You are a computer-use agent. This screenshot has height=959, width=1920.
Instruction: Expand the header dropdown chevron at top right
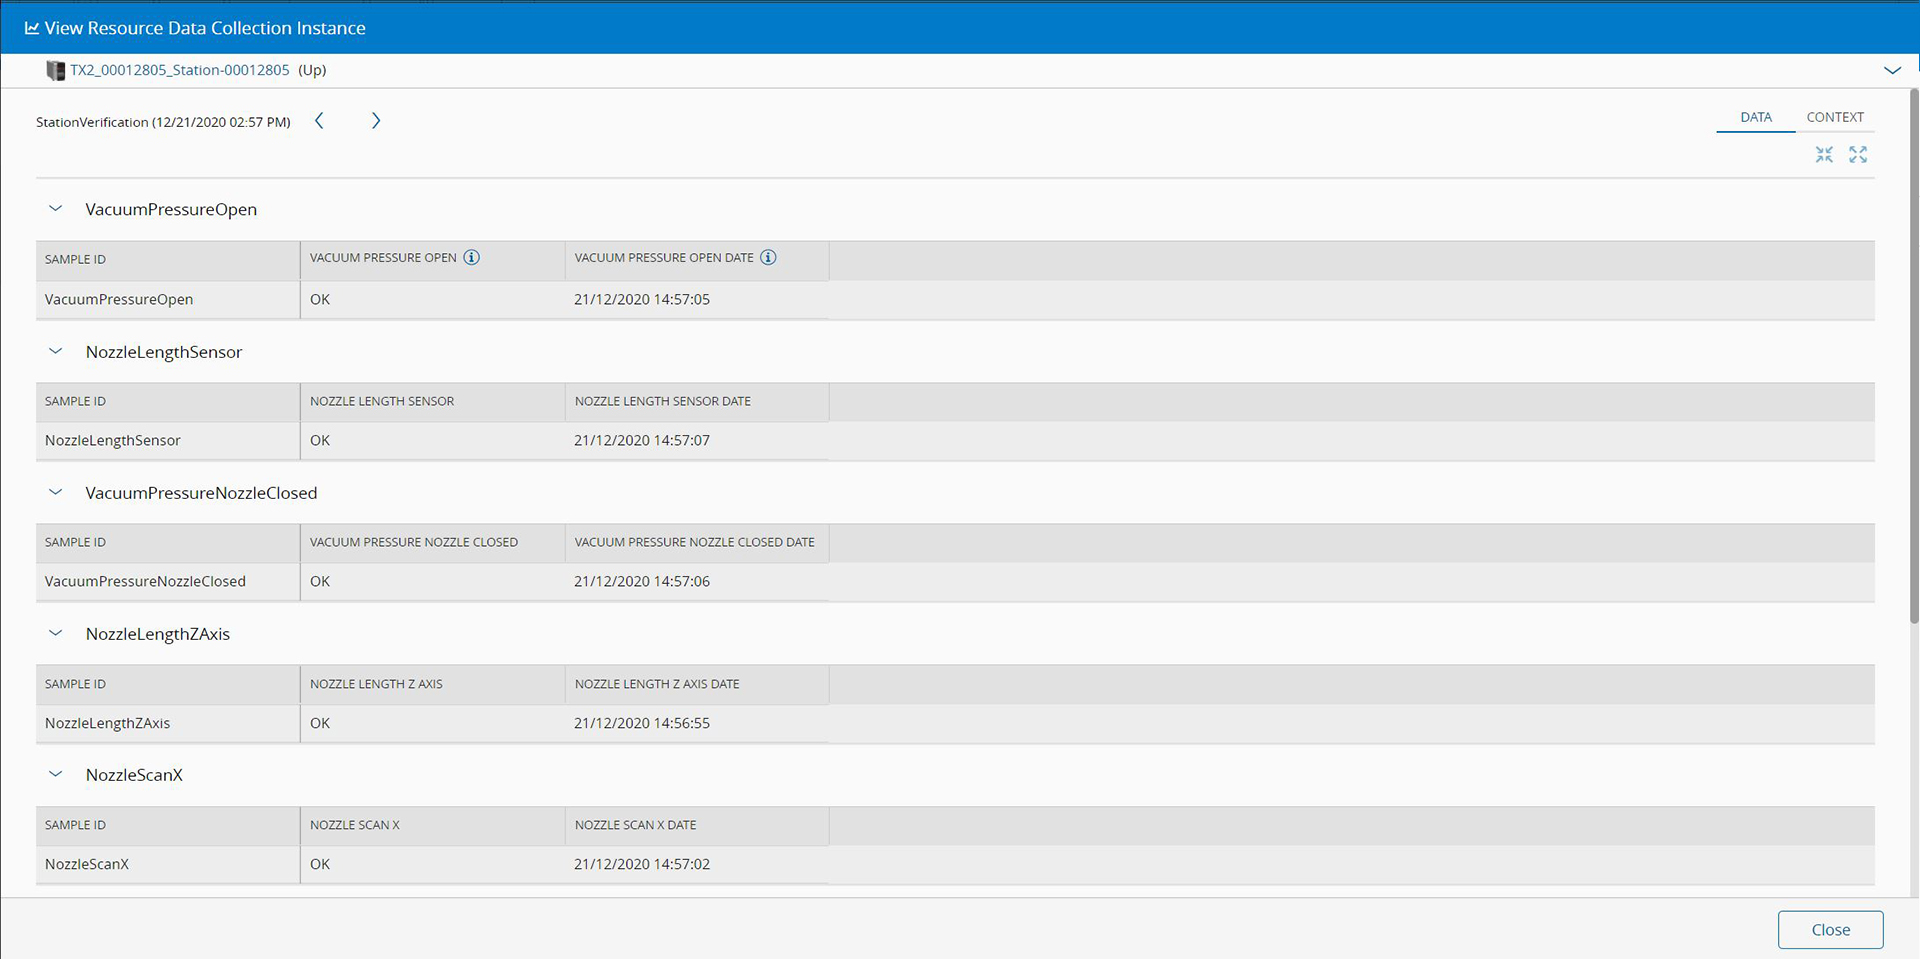(1892, 70)
